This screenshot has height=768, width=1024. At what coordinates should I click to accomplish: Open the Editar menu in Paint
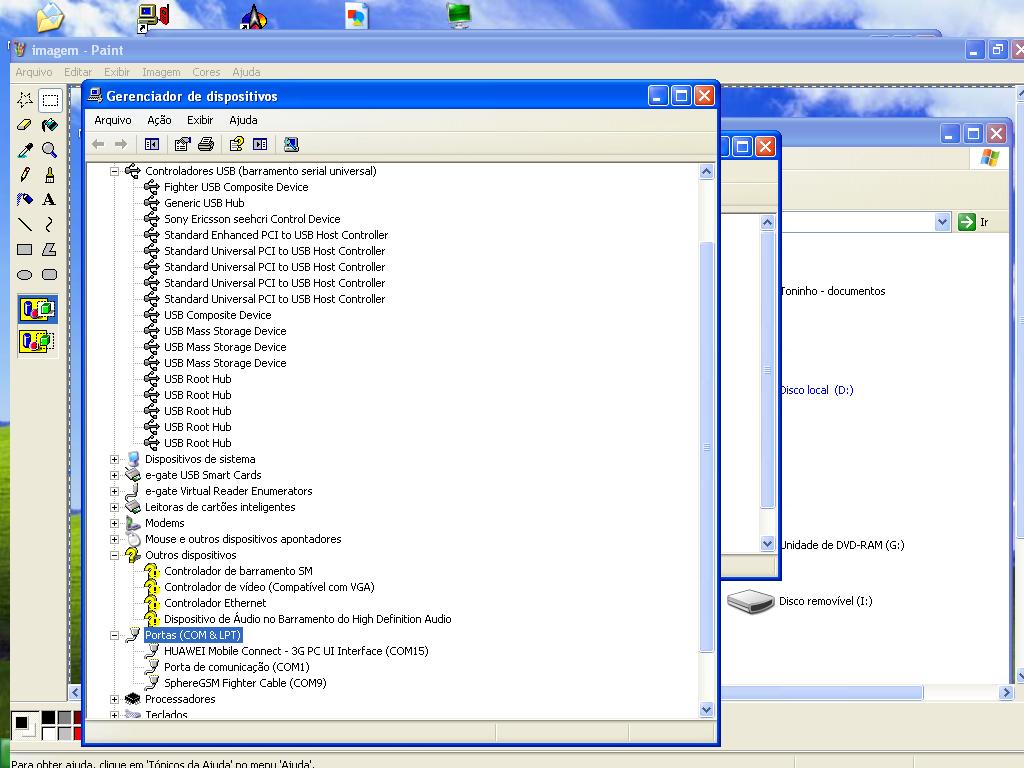[78, 72]
